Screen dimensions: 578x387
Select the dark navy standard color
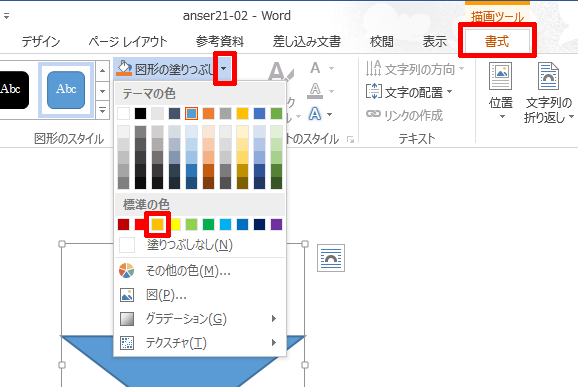coord(259,224)
